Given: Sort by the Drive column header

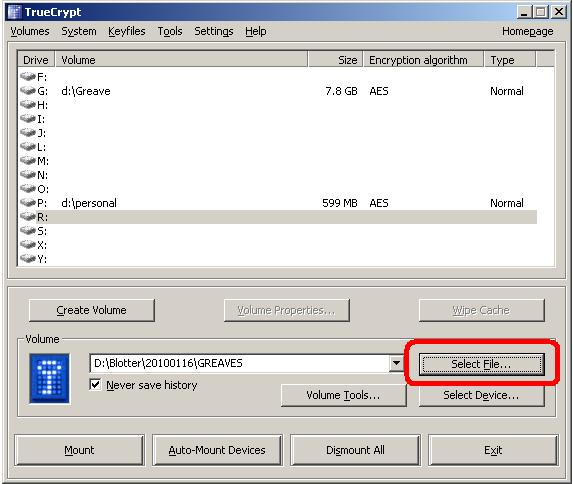Looking at the screenshot, I should pos(36,60).
